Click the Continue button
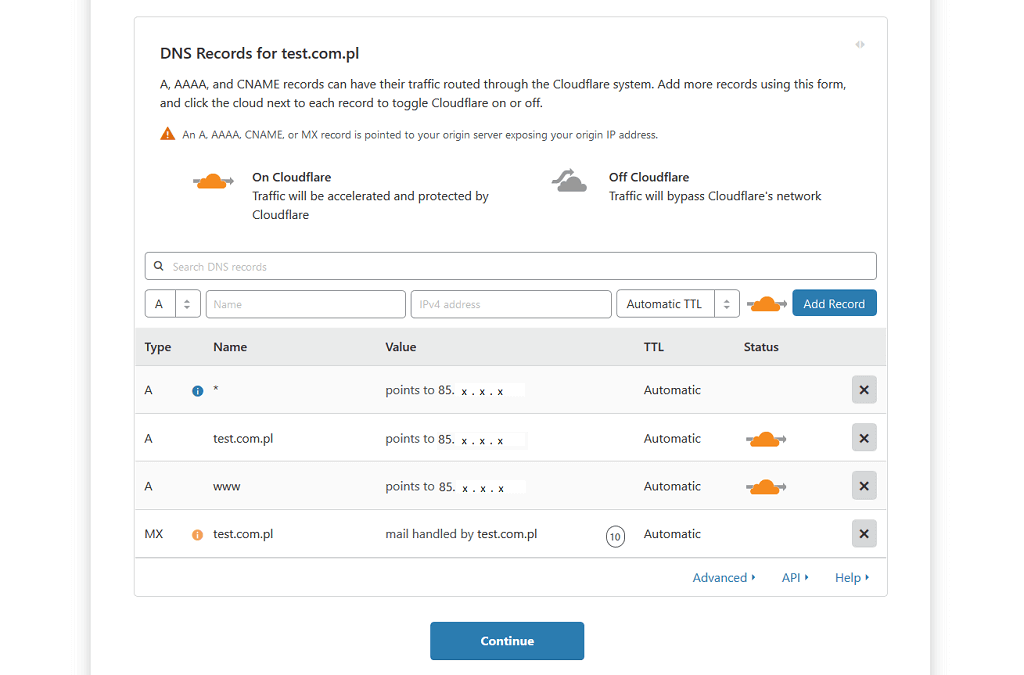The image size is (1024, 675). pos(507,641)
